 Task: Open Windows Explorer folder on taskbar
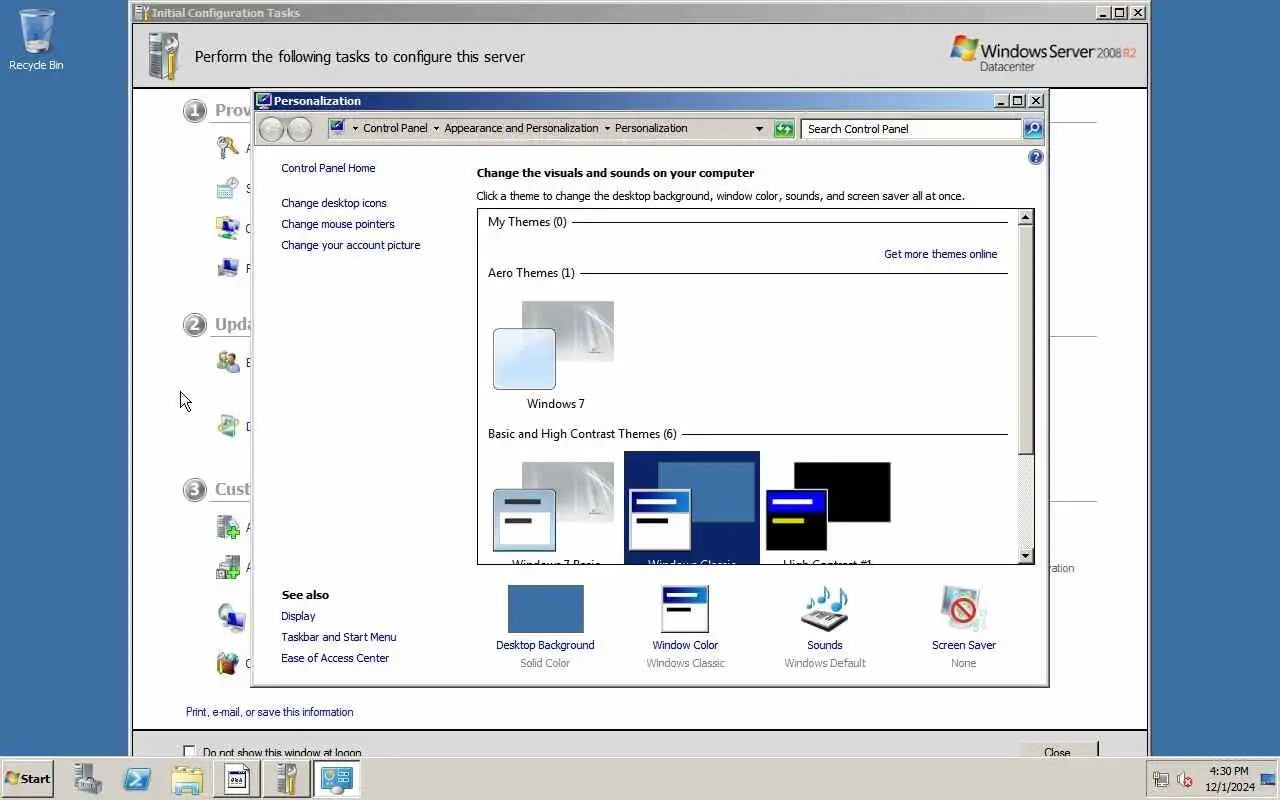point(187,778)
